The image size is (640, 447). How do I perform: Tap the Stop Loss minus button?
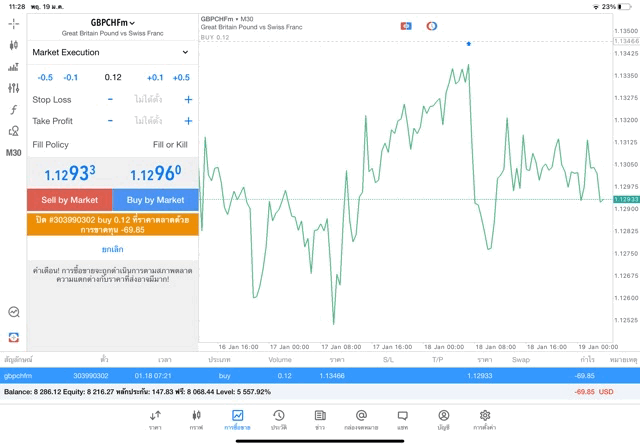click(110, 99)
